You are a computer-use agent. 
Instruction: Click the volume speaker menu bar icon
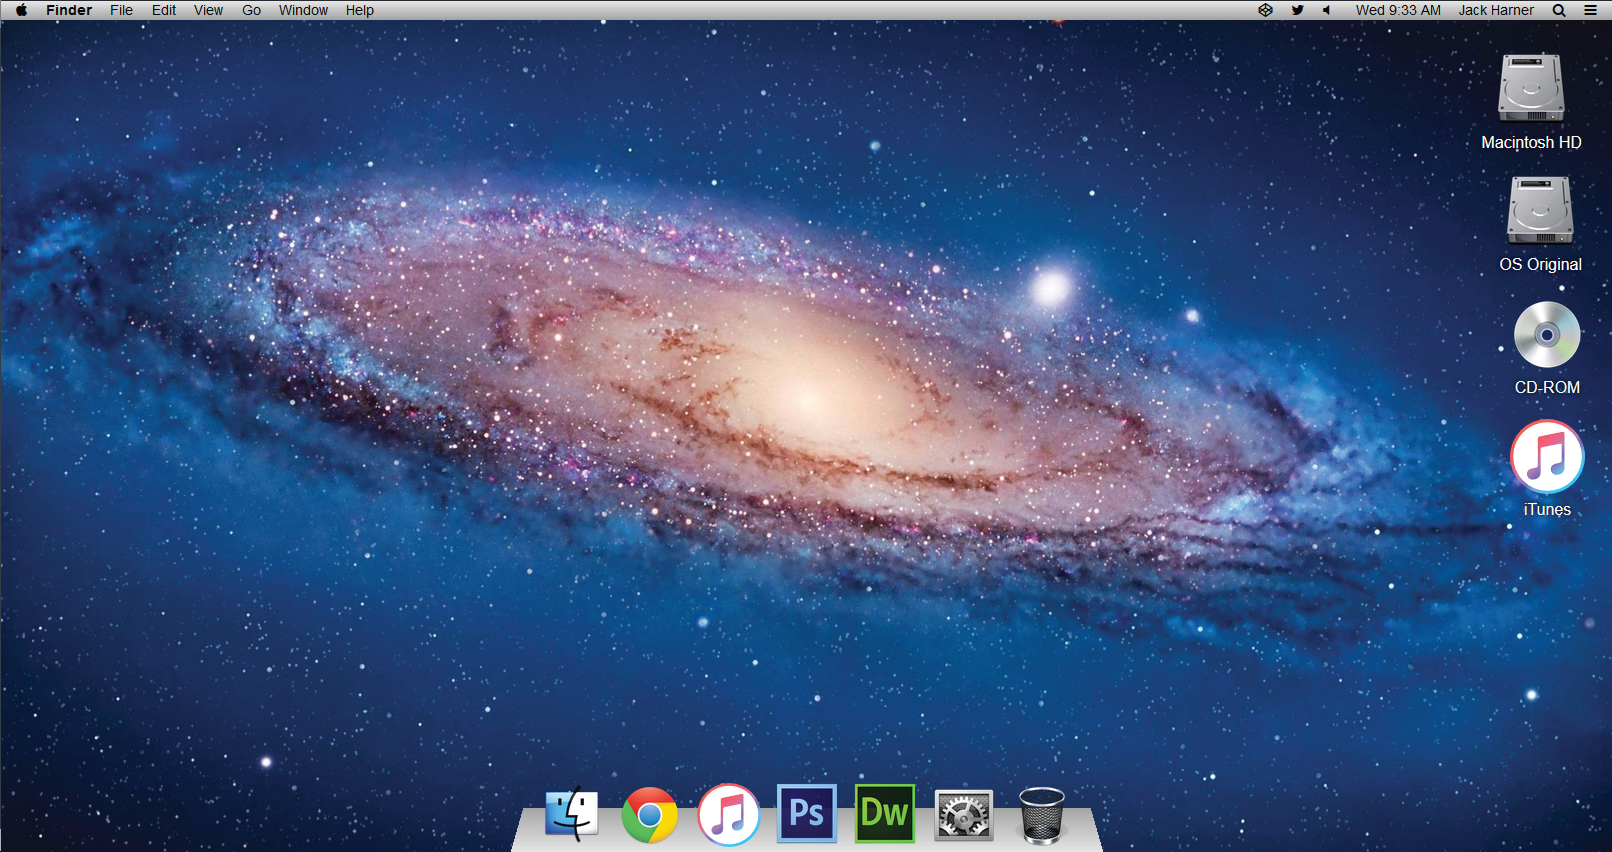(1326, 10)
